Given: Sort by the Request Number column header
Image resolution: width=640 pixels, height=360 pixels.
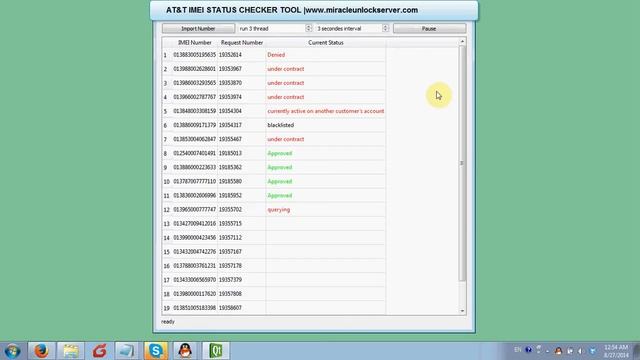Looking at the screenshot, I should point(242,42).
